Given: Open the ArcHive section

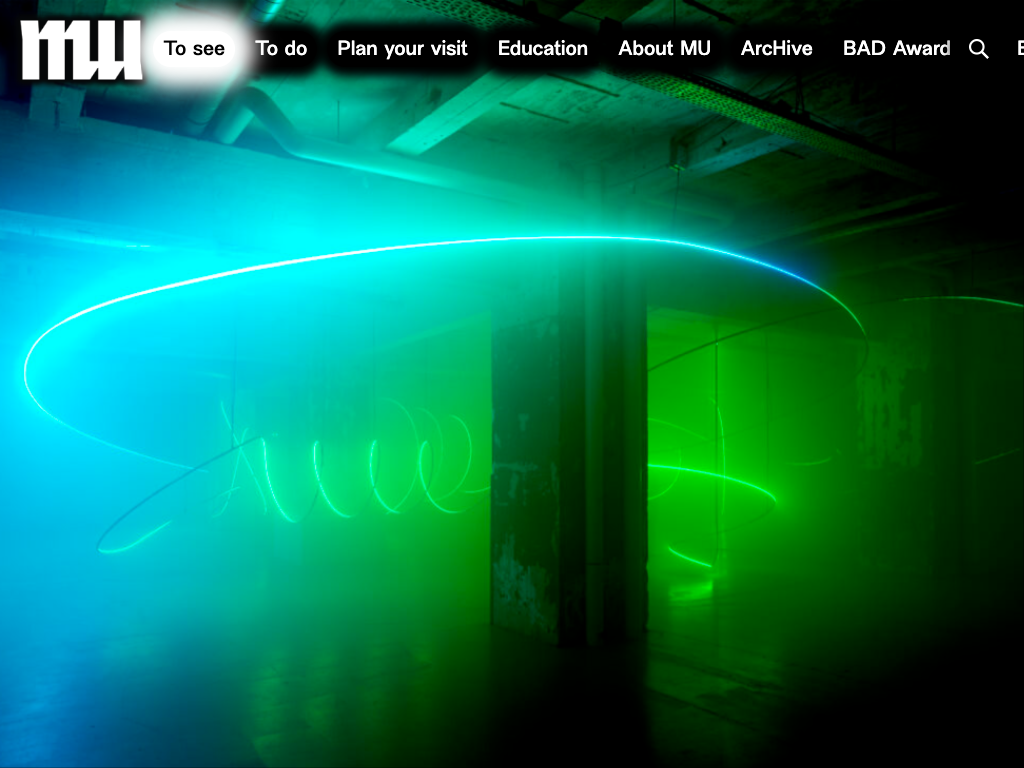Looking at the screenshot, I should tap(776, 49).
